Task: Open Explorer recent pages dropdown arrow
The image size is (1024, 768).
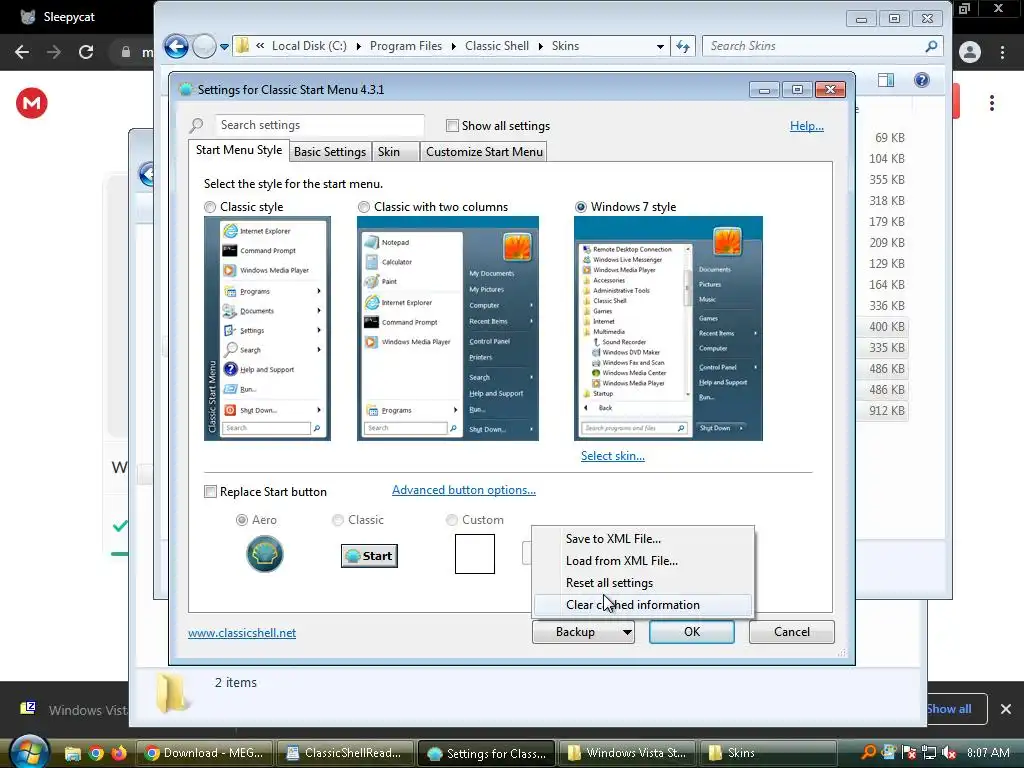Action: coord(224,46)
